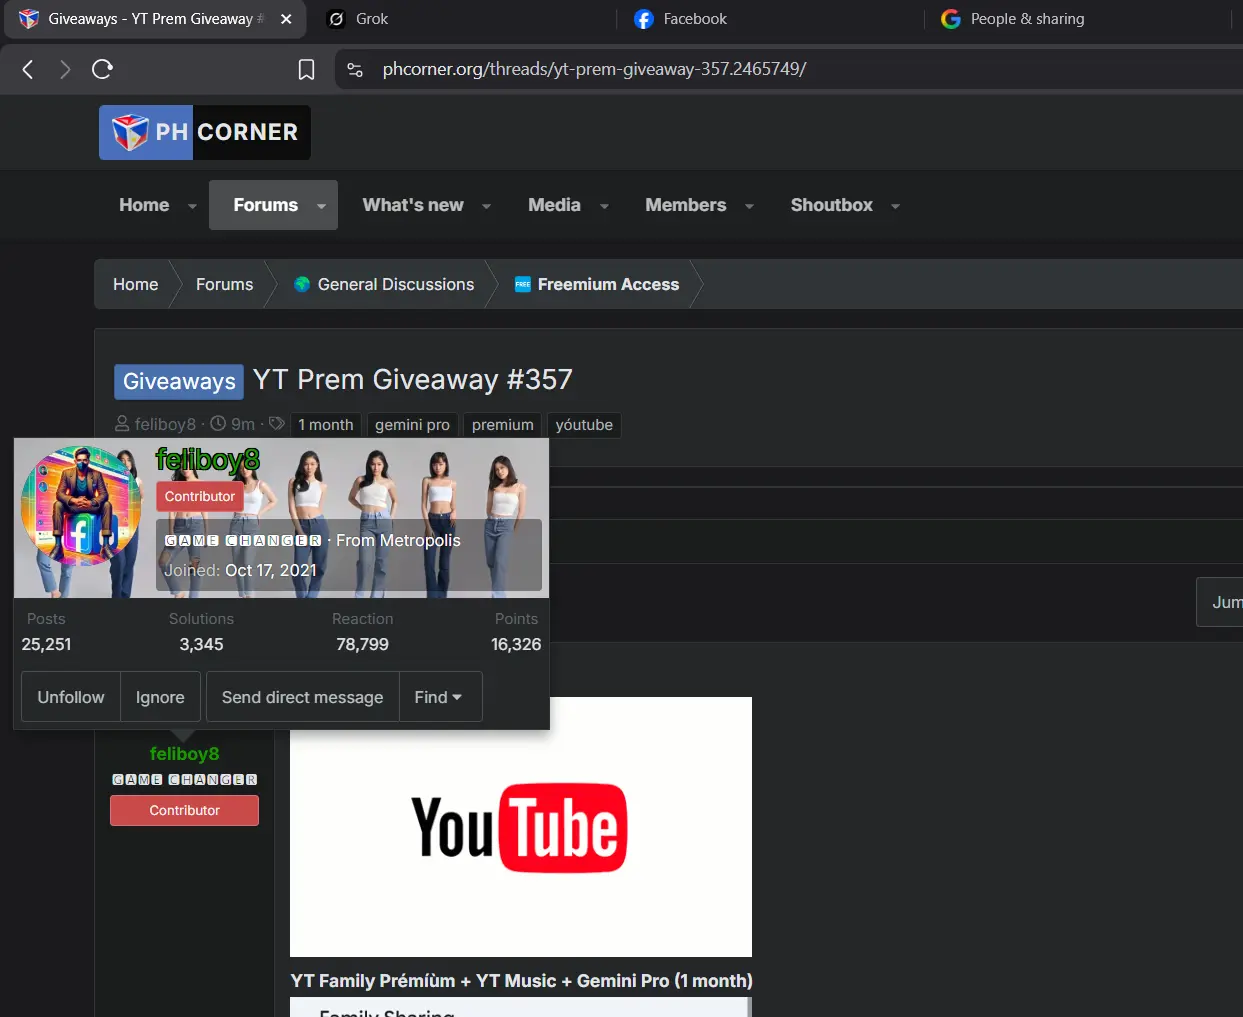Expand the Members dropdown arrow

pos(749,206)
